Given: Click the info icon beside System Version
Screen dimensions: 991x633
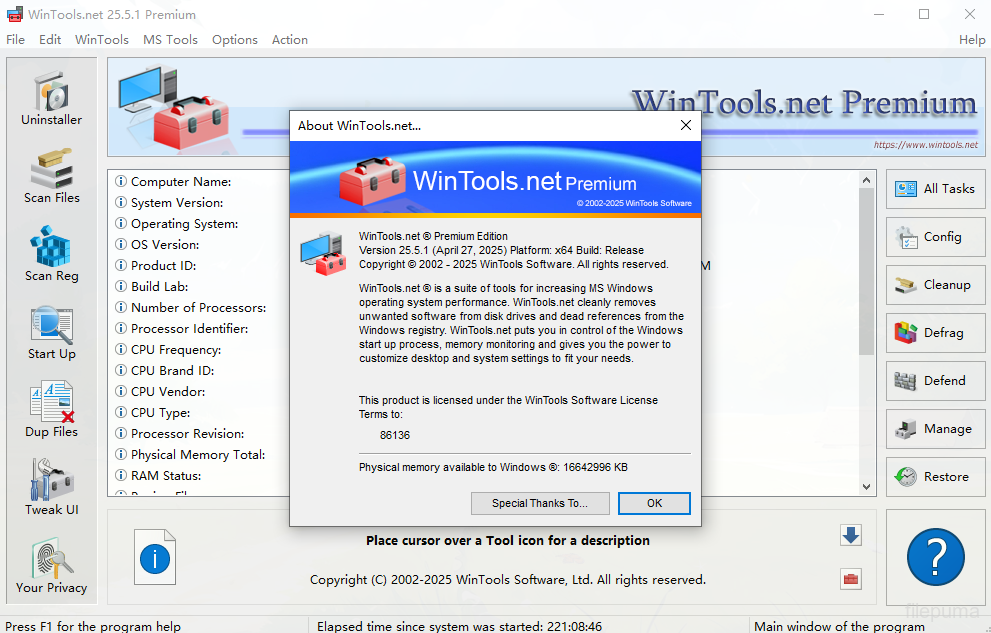Looking at the screenshot, I should (121, 202).
